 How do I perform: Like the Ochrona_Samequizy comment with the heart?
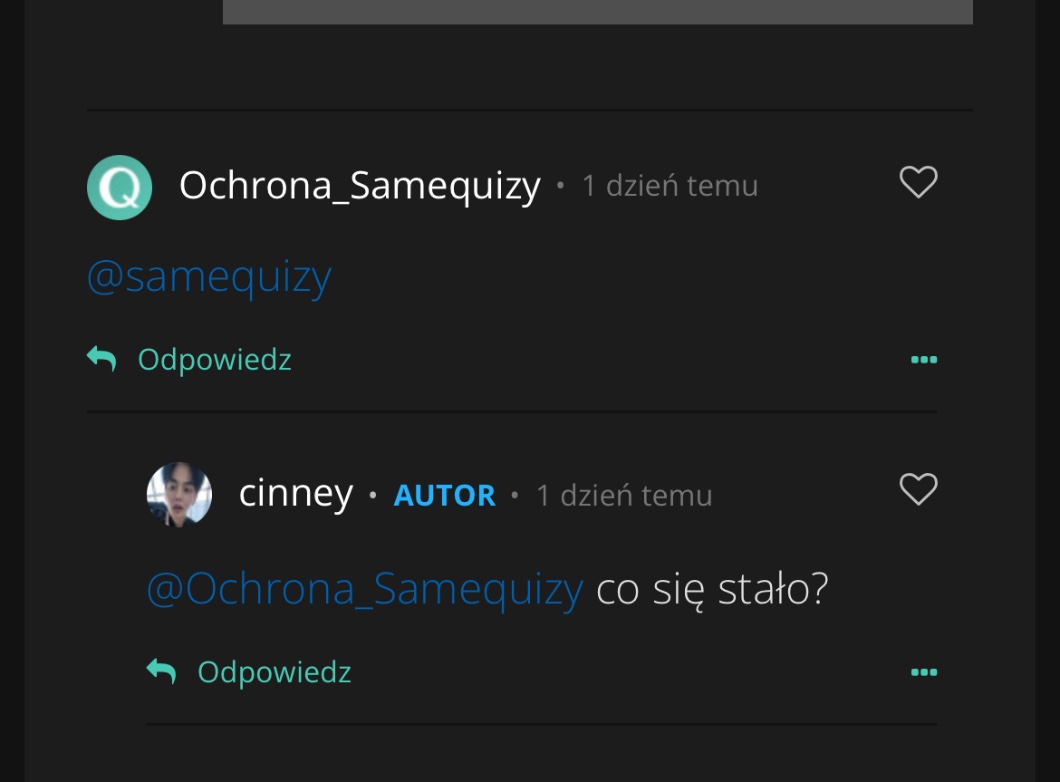[918, 182]
